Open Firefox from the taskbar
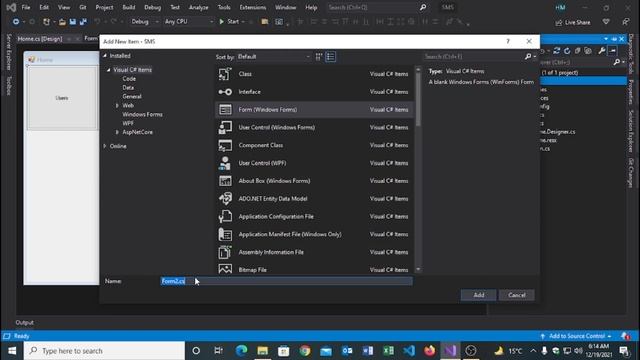This screenshot has width=640, height=360. (429, 351)
